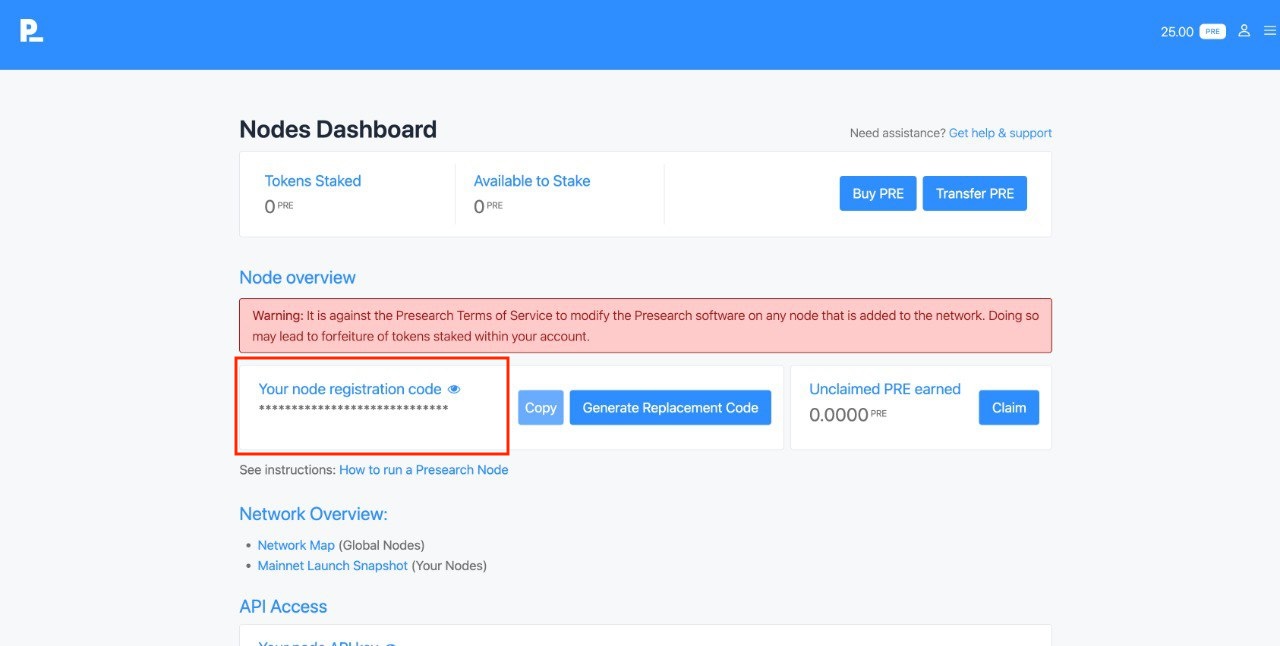1280x646 pixels.
Task: Click the Unclaimed PRE earned label
Action: coord(885,389)
